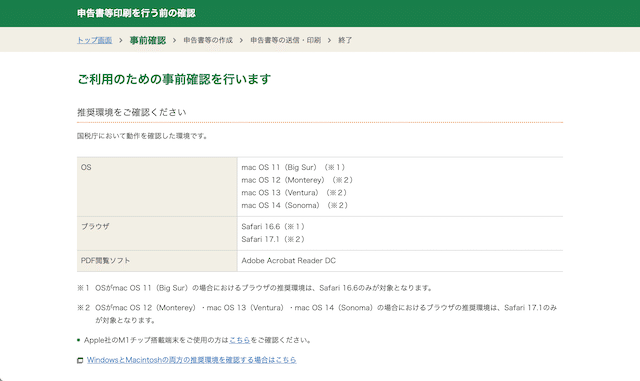The width and height of the screenshot is (640, 381).
Task: Click the chevron before 終了 breadcrumb
Action: pyautogui.click(x=329, y=40)
